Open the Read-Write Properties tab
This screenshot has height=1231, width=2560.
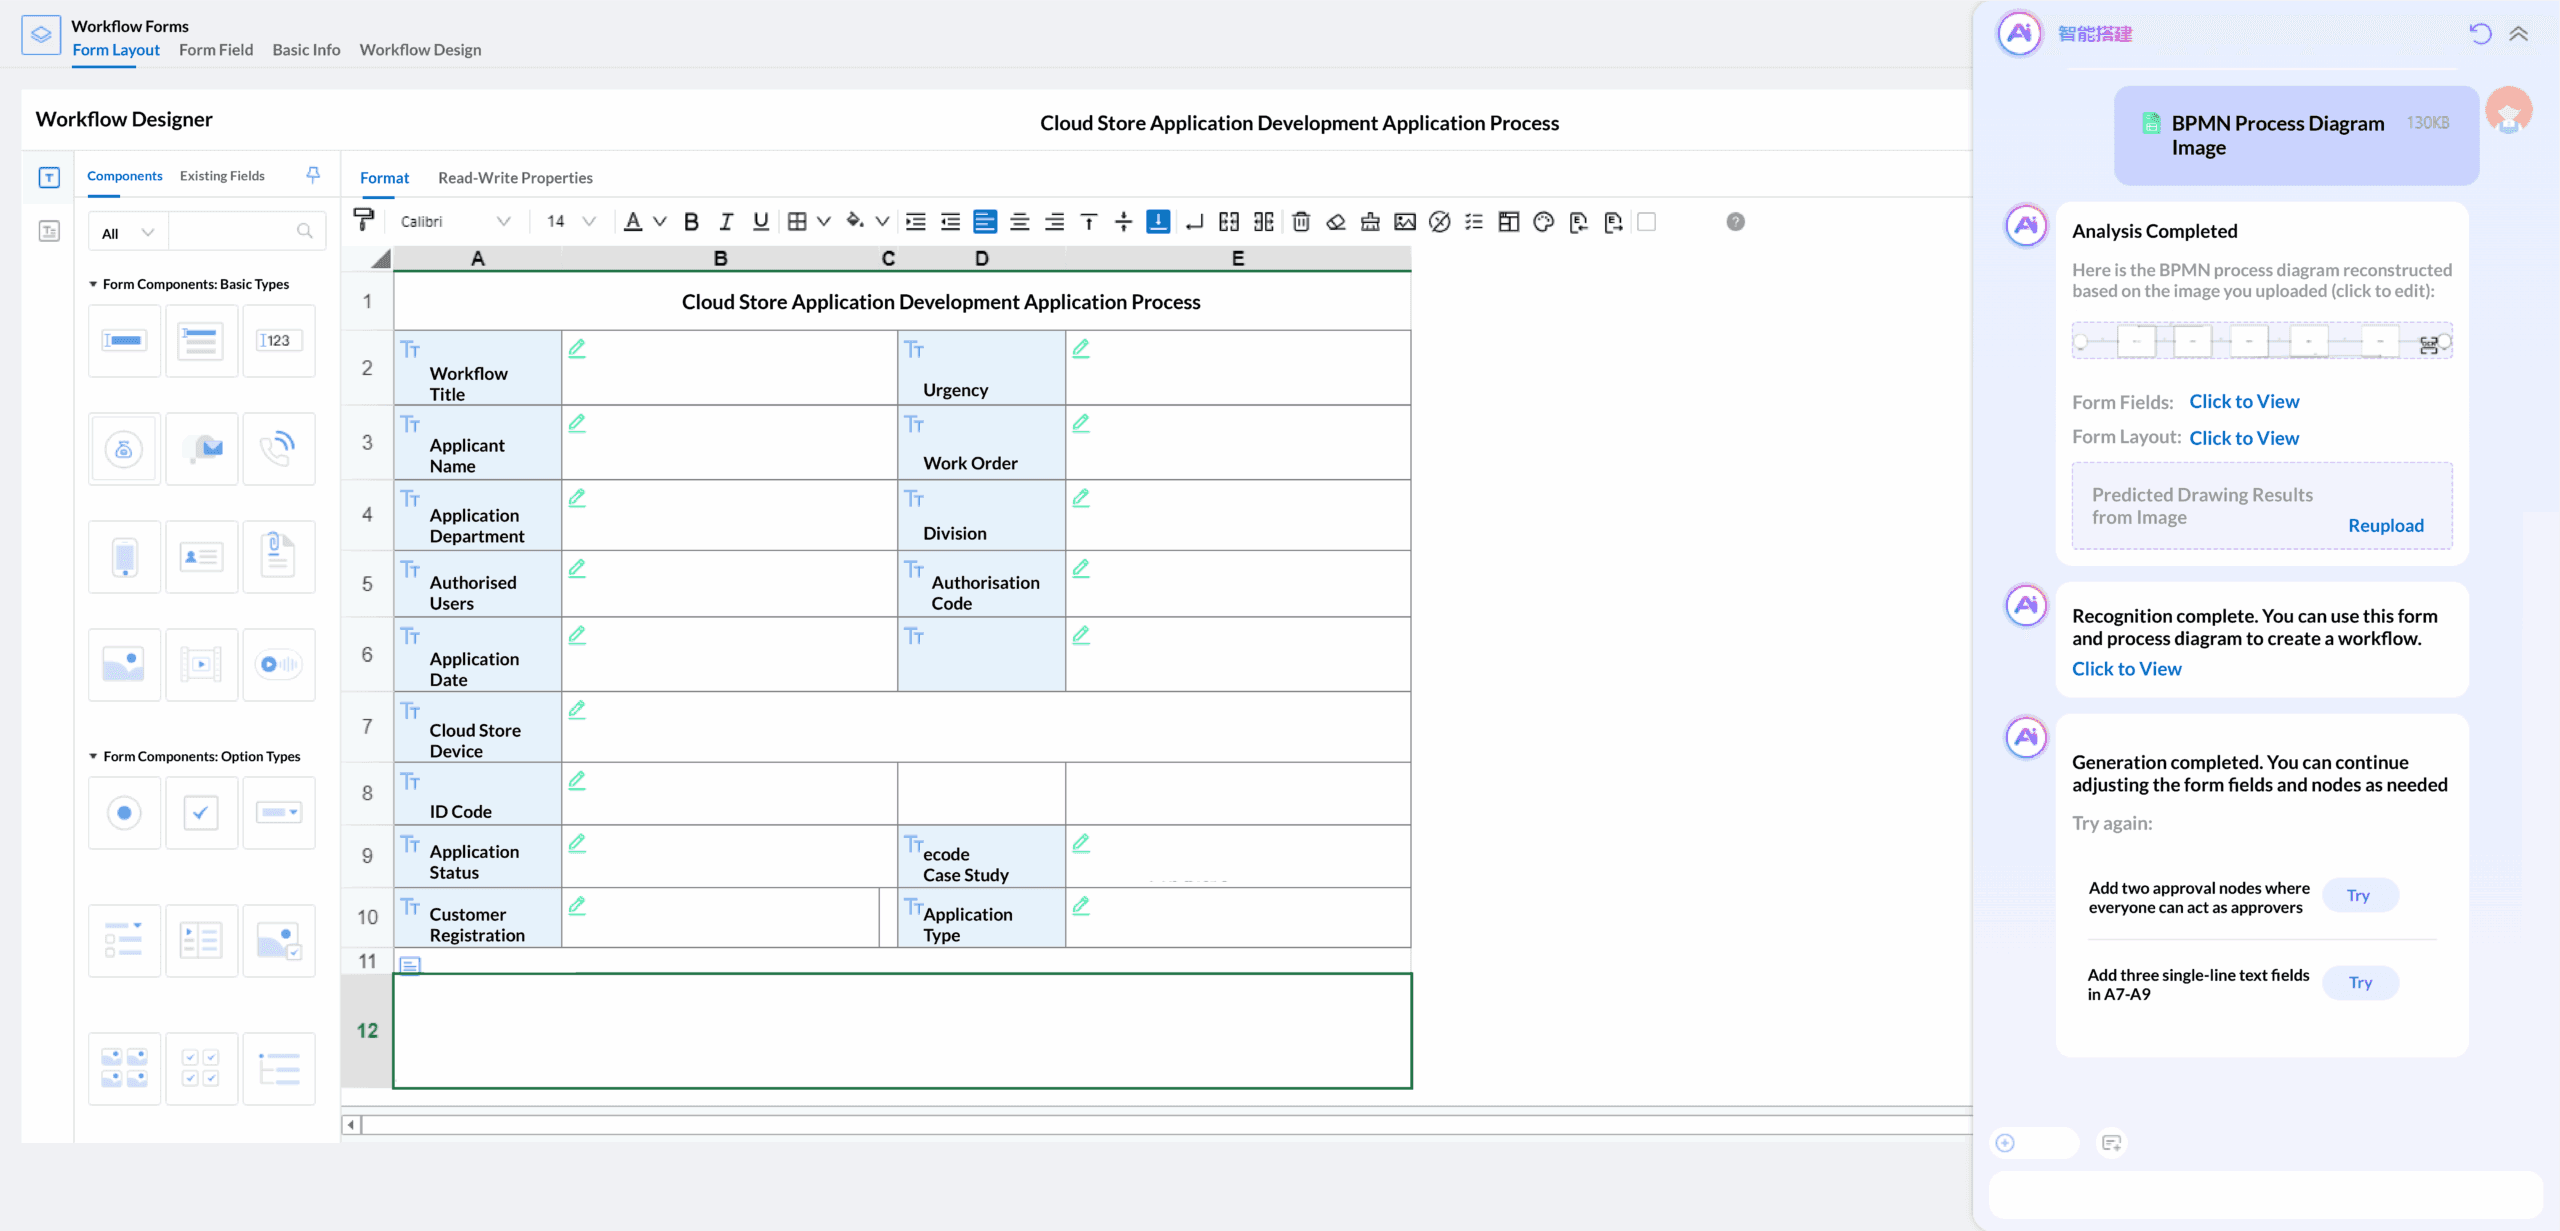pyautogui.click(x=515, y=178)
